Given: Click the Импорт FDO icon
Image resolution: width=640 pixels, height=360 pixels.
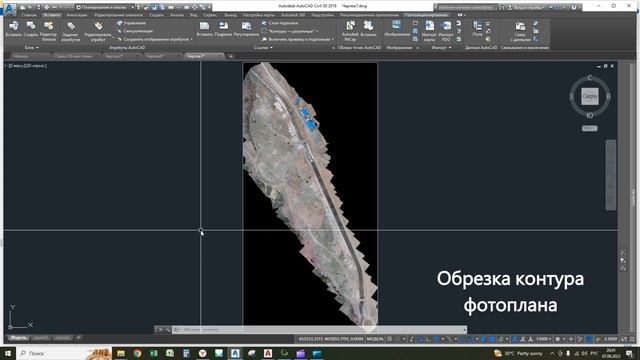Looking at the screenshot, I should 446,26.
